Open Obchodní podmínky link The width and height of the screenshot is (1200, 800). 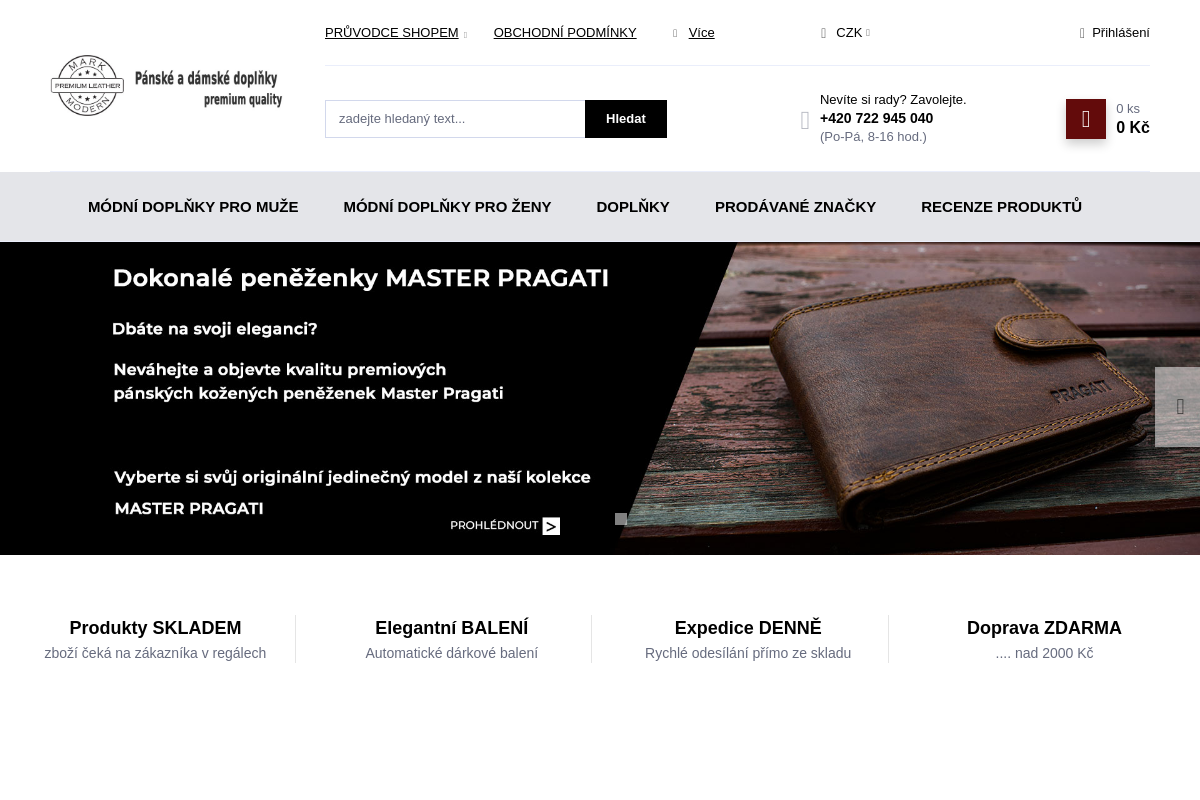coord(565,33)
